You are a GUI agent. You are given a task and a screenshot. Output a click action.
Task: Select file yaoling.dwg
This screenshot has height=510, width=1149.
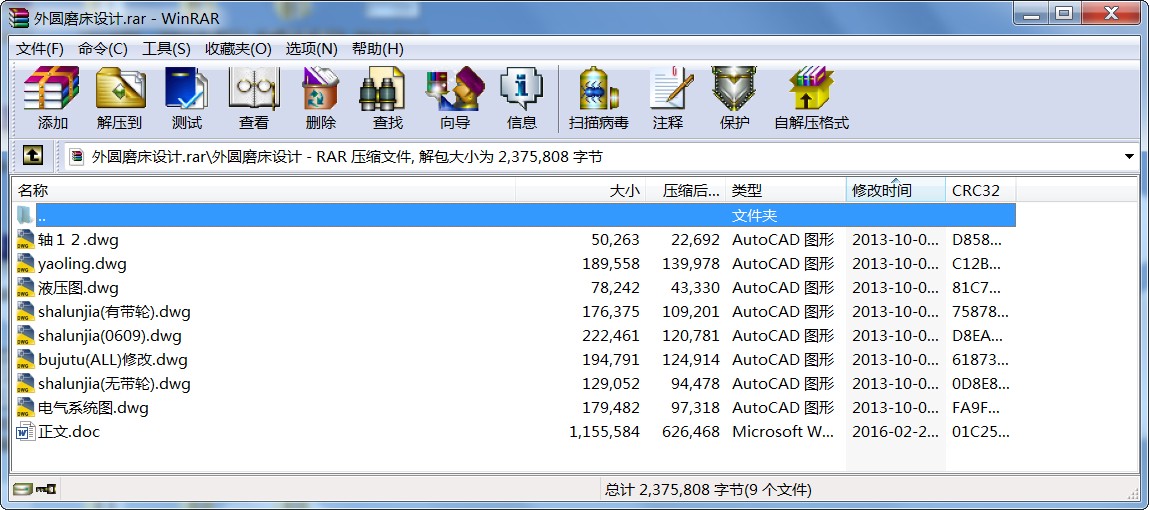pyautogui.click(x=82, y=263)
